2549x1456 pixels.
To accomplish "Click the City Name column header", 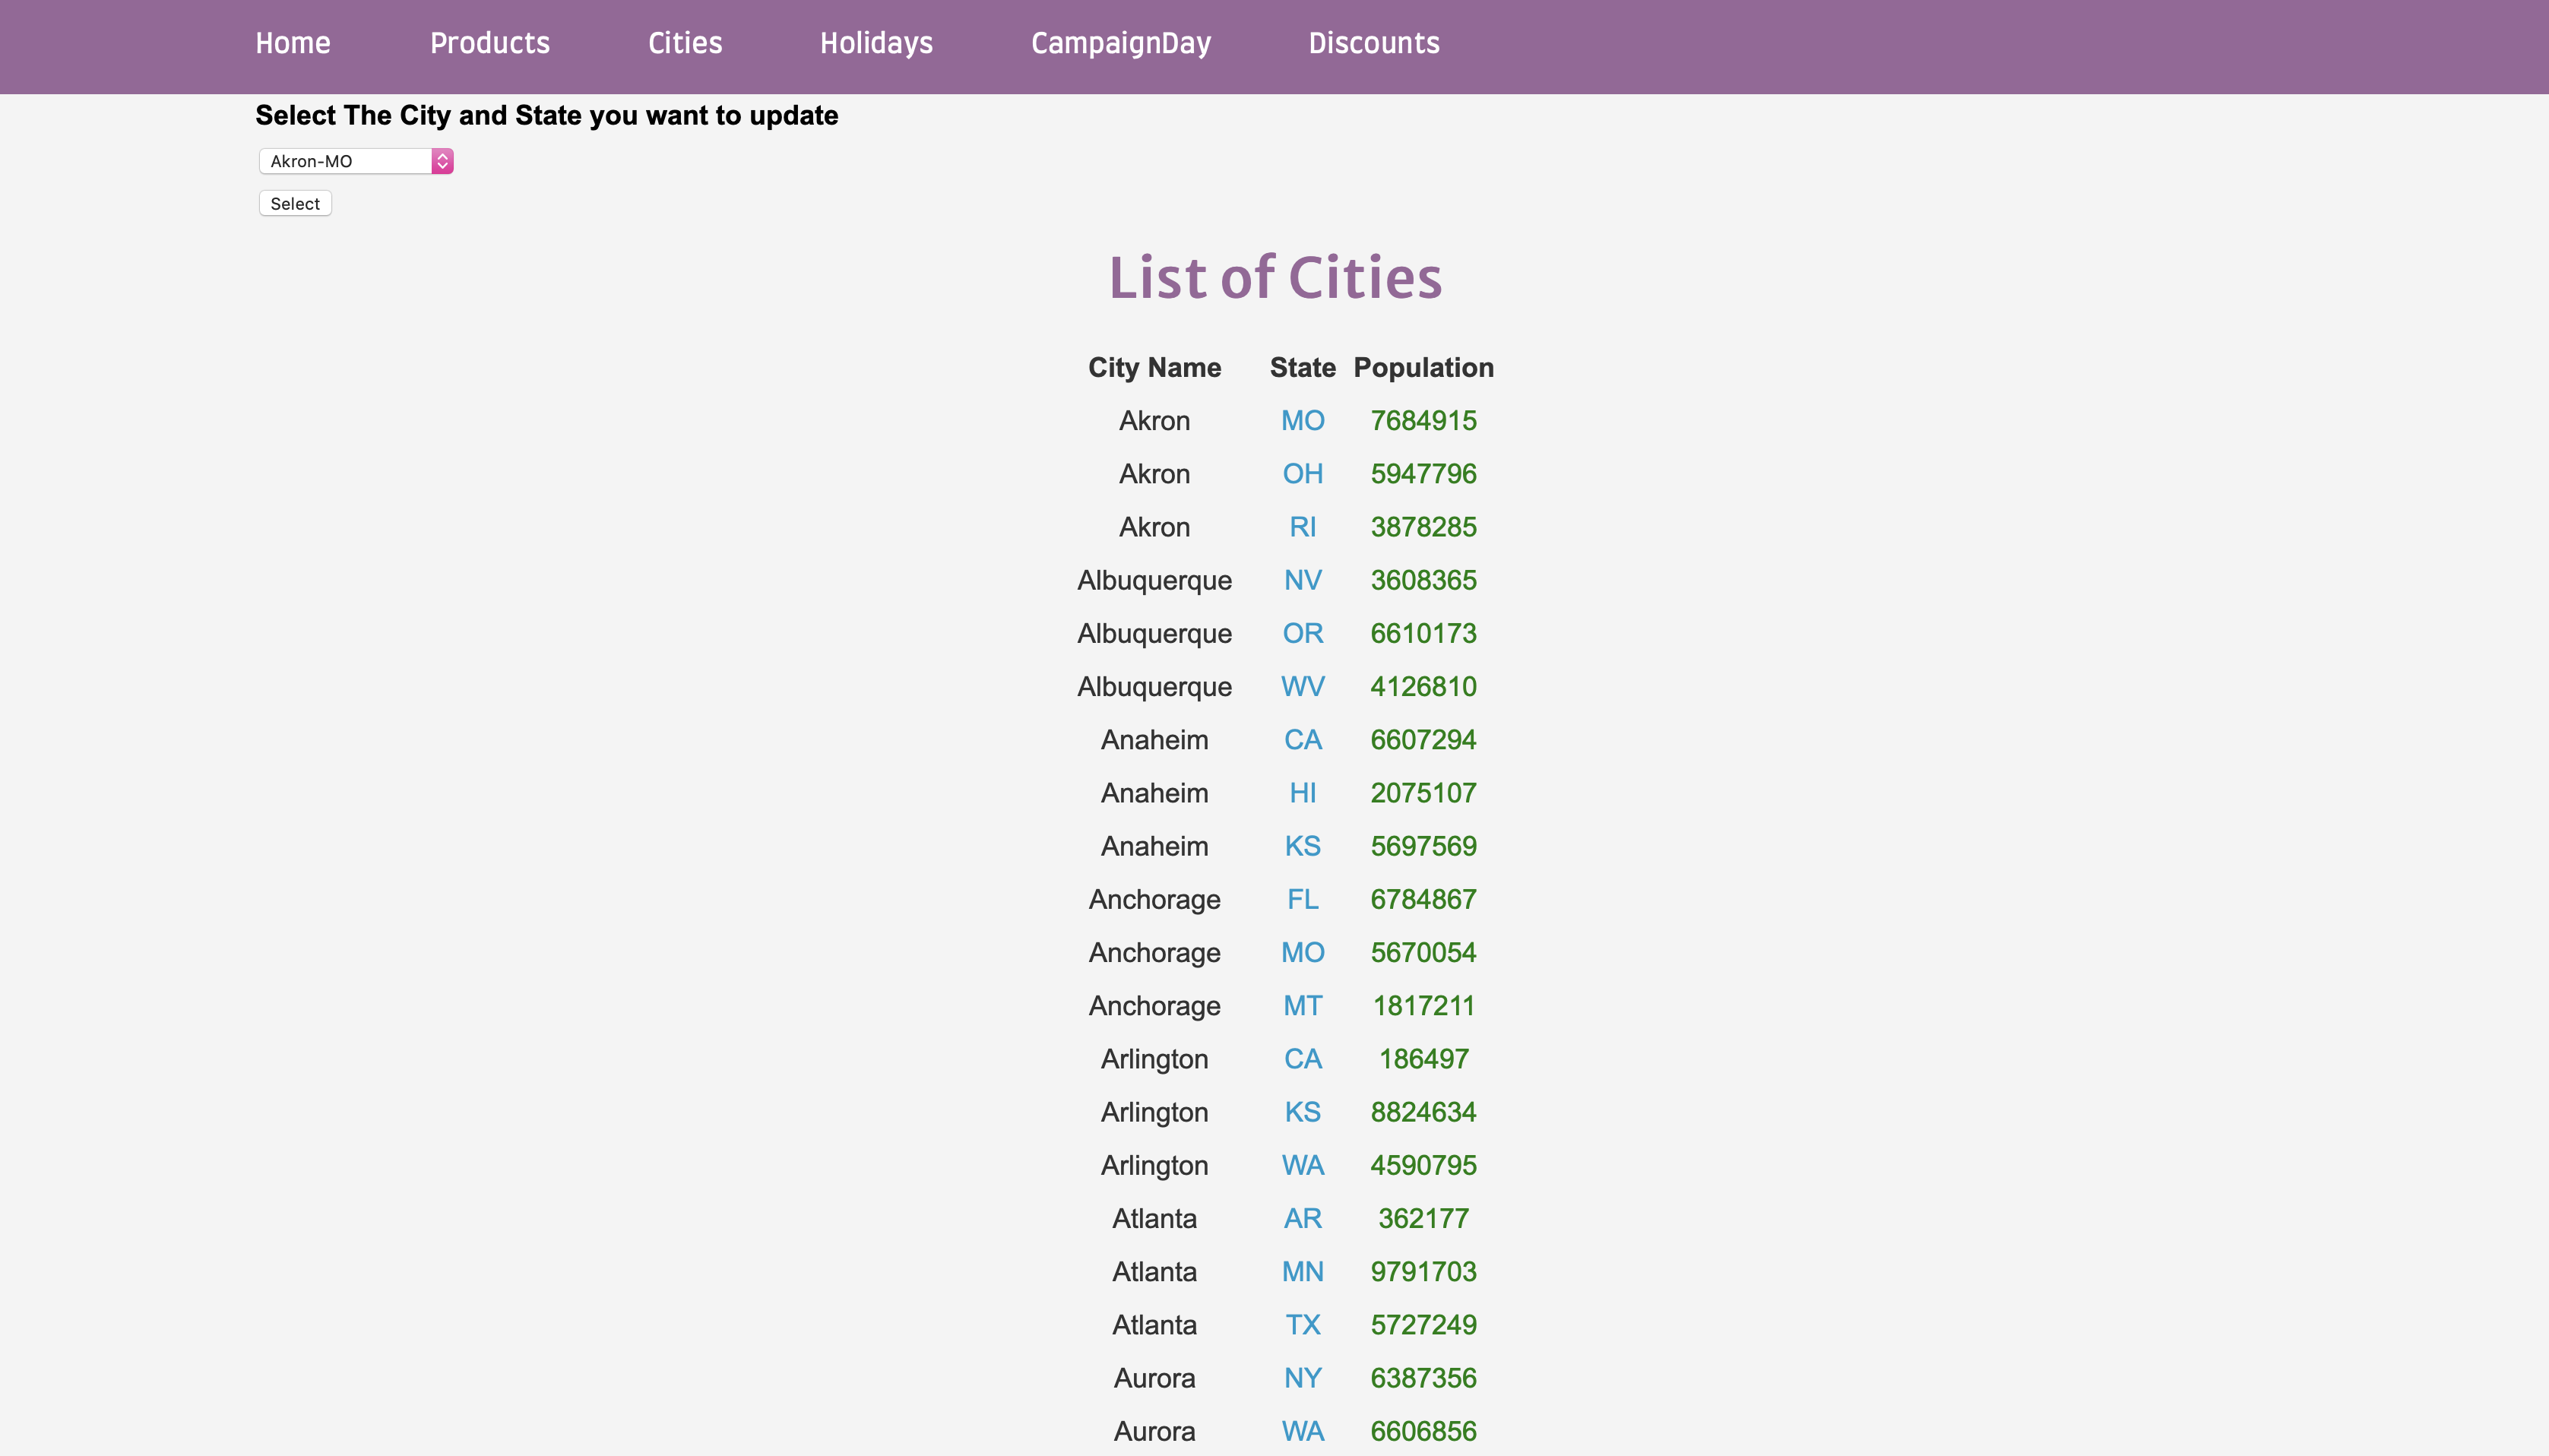I will click(1154, 367).
